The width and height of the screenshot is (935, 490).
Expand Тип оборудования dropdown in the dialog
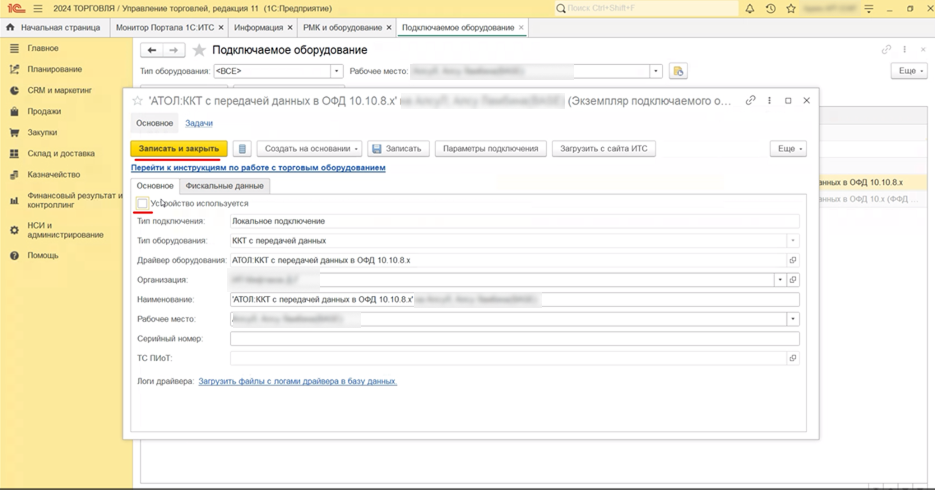(792, 241)
